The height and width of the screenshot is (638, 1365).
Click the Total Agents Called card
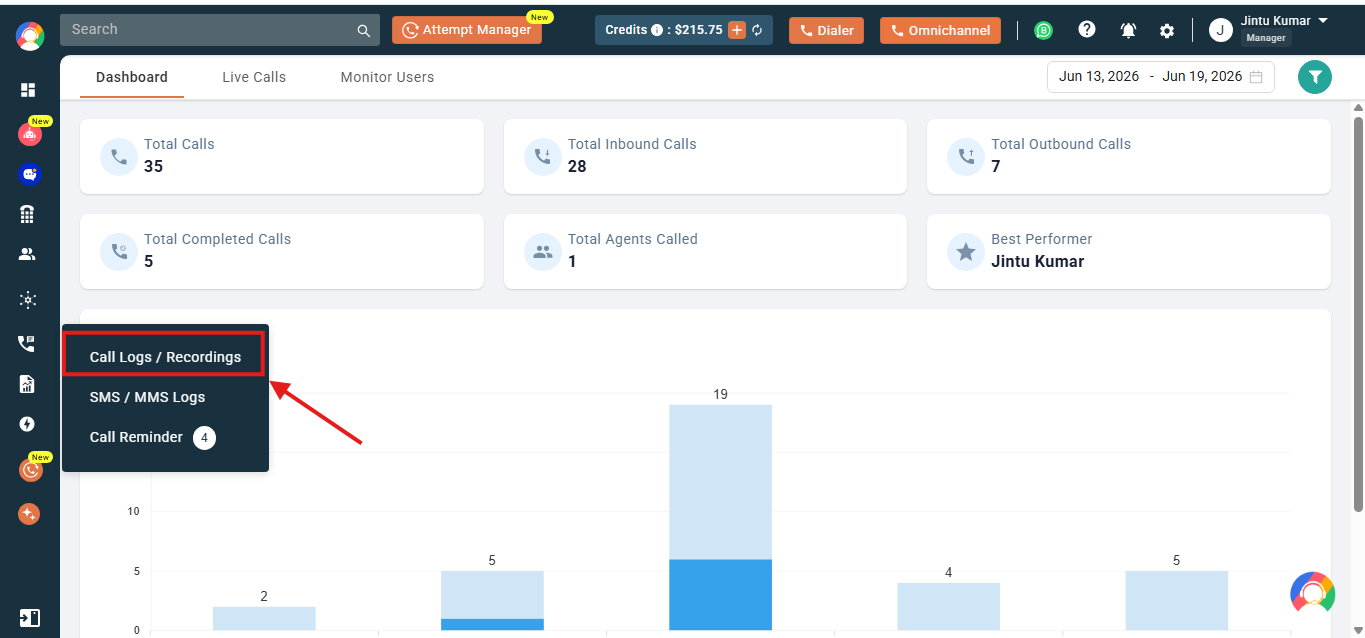[x=705, y=252]
